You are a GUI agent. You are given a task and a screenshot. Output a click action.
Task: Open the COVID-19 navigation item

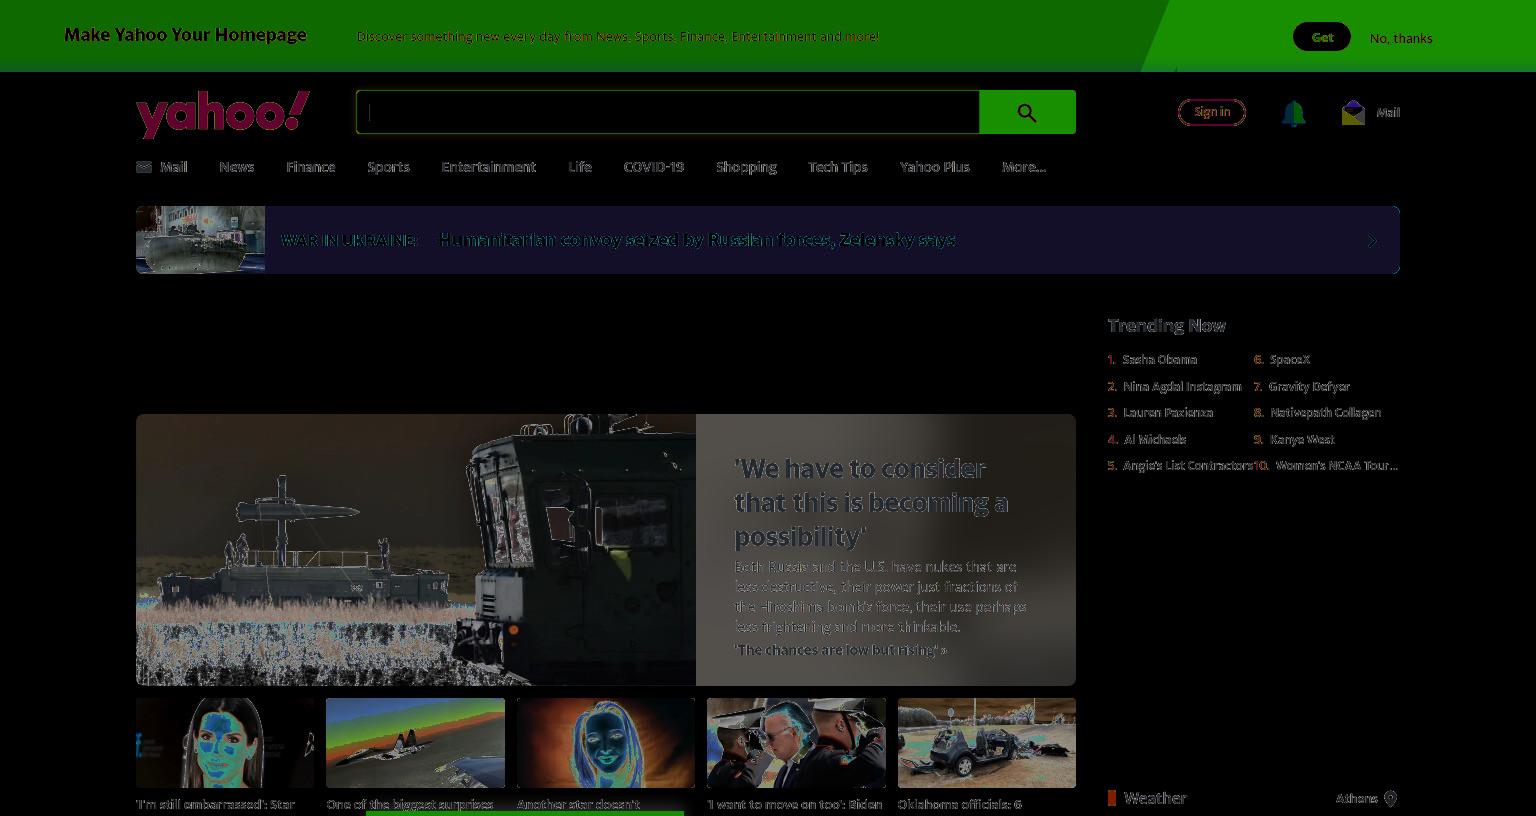[x=654, y=167]
